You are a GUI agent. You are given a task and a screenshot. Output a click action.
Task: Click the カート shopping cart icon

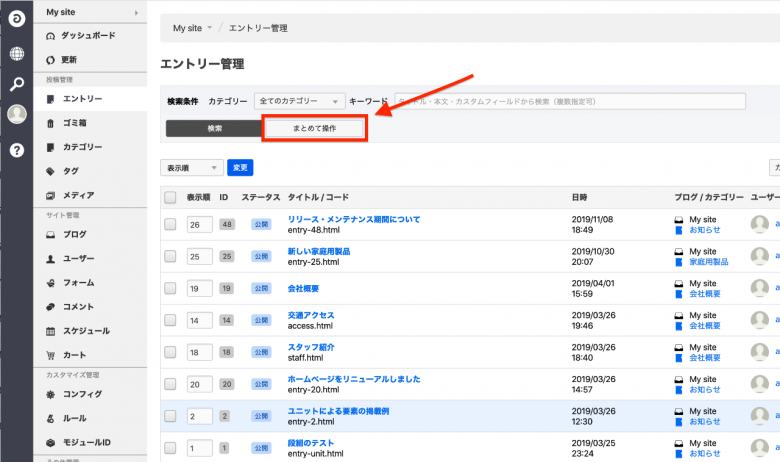point(50,356)
